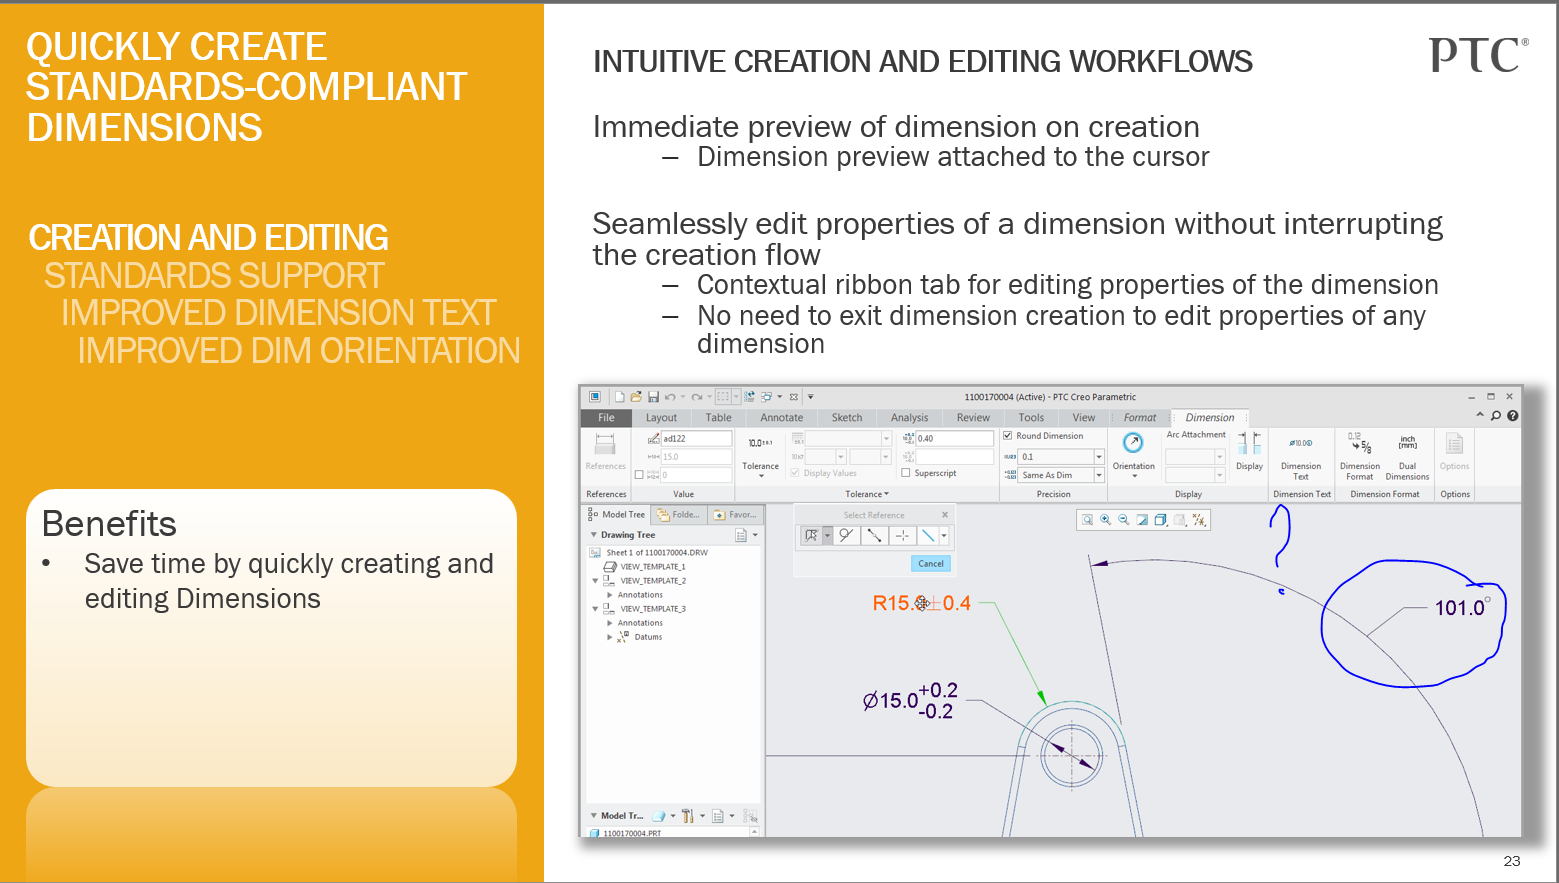The width and height of the screenshot is (1559, 883).
Task: Open the Layout ribbon tab
Action: coord(661,418)
